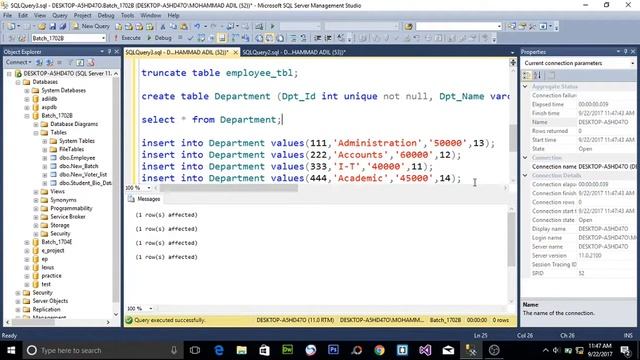
Task: Open the File menu
Action: tap(7, 16)
